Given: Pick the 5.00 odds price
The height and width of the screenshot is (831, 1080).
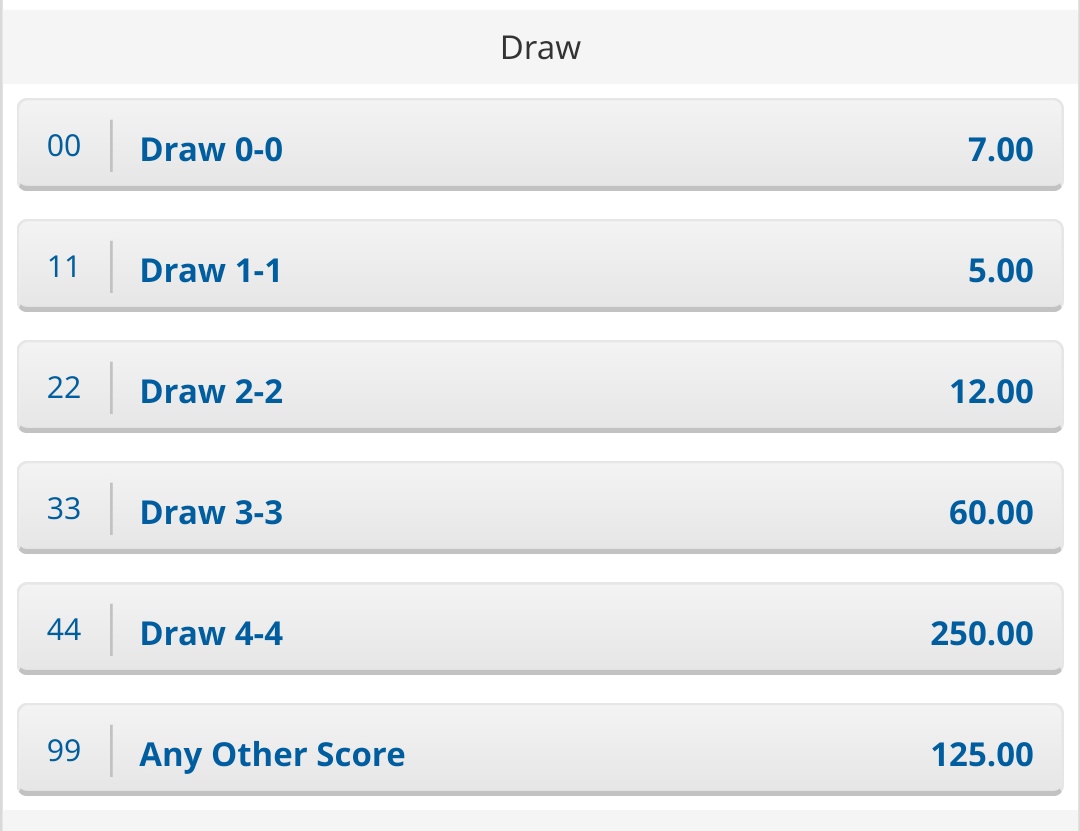Looking at the screenshot, I should click(1000, 271).
